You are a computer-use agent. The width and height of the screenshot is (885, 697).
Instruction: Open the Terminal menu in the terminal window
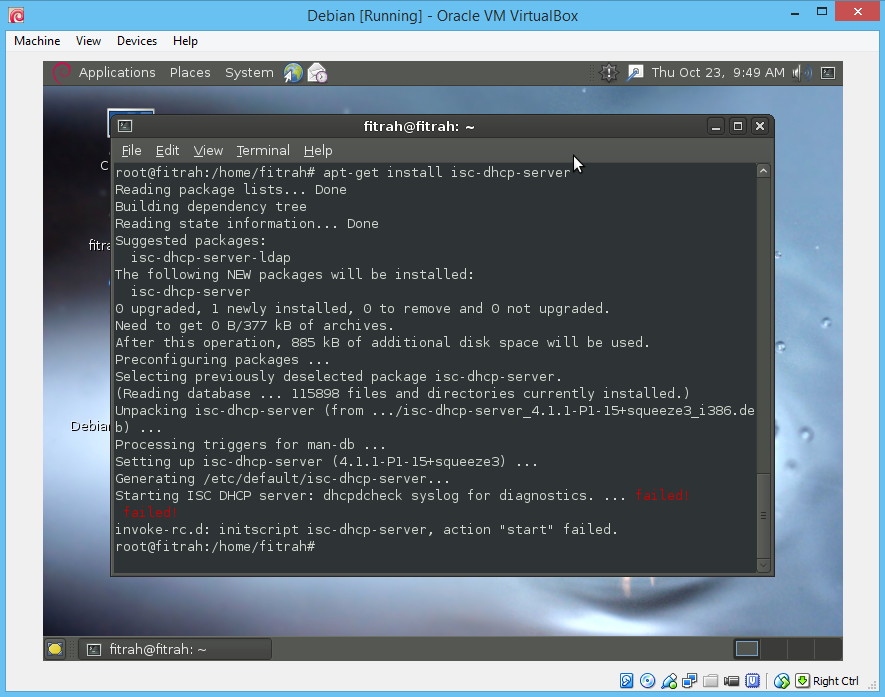263,151
